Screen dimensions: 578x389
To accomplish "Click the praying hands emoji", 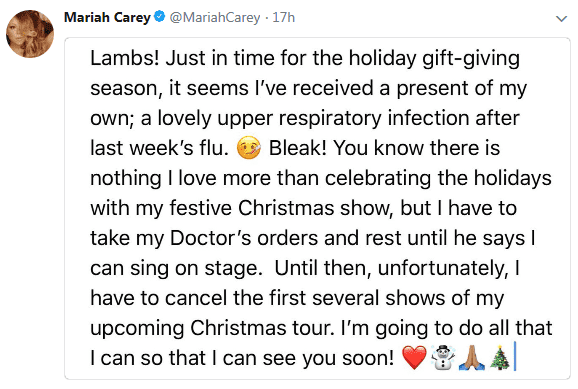I will click(471, 357).
